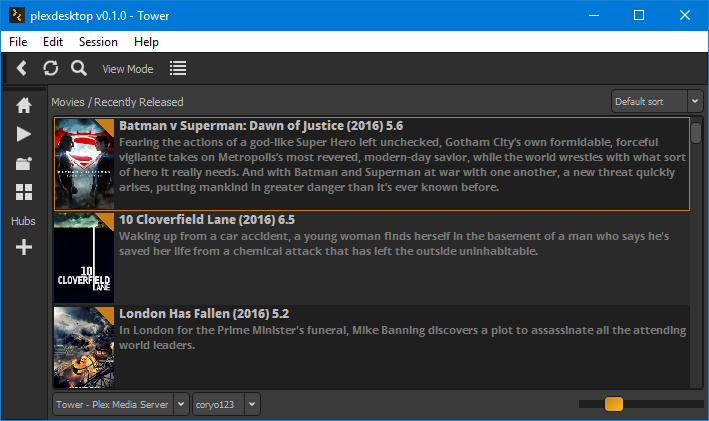Expand the coryo123 user dropdown
The width and height of the screenshot is (709, 421).
226,404
